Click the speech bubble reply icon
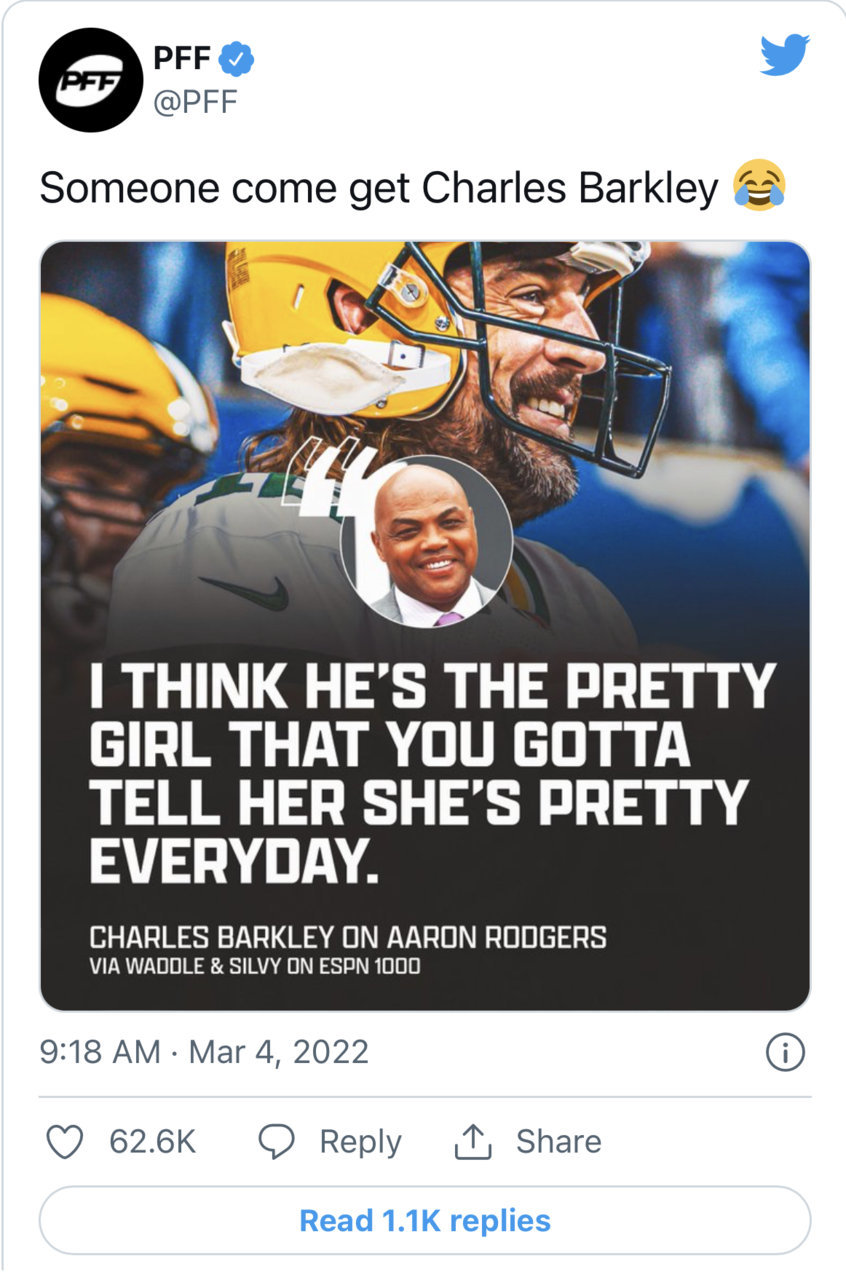Image resolution: width=846 pixels, height=1280 pixels. [x=276, y=1141]
